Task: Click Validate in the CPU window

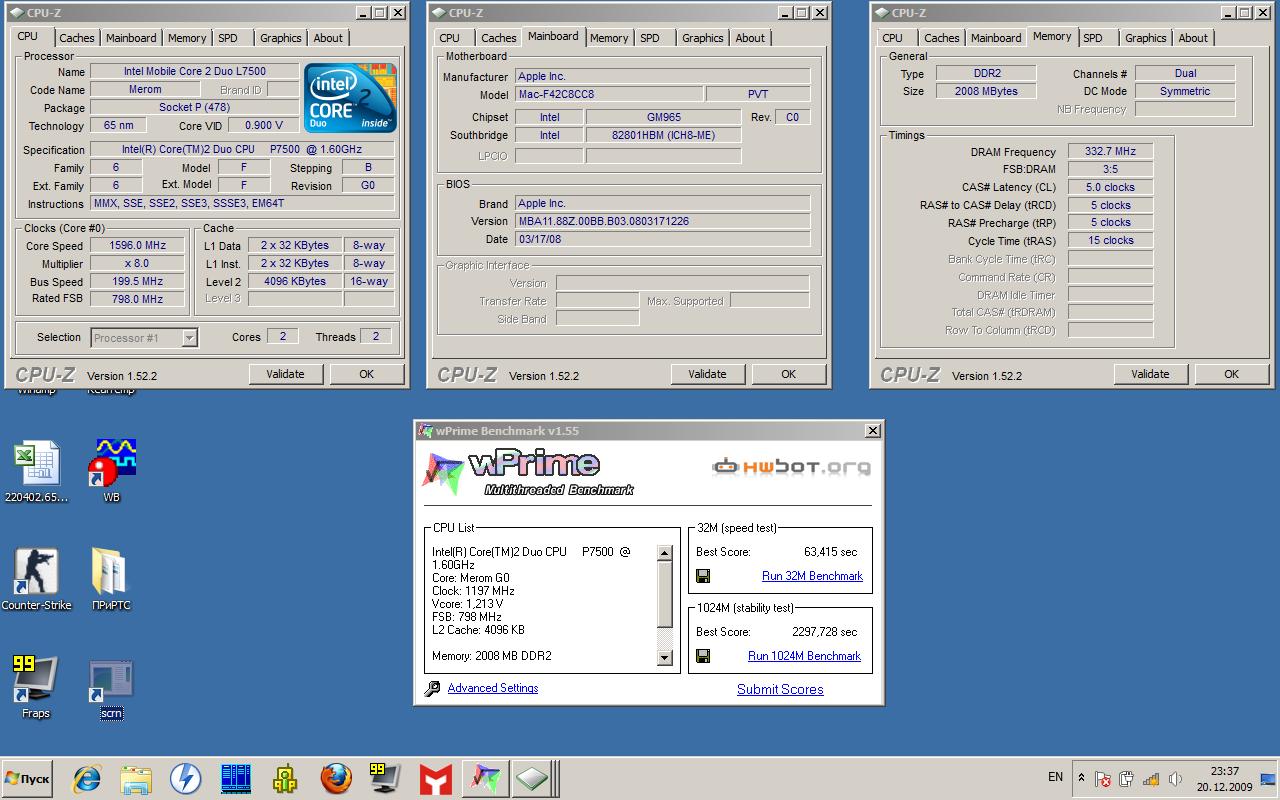Action: pos(285,374)
